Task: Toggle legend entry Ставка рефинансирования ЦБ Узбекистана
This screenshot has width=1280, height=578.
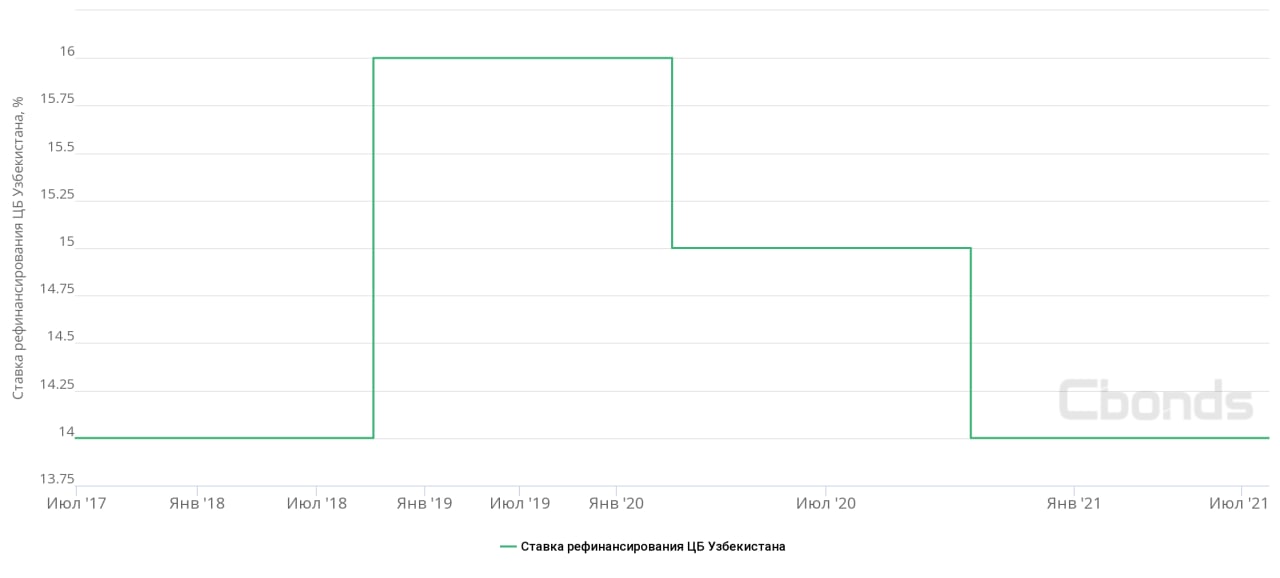Action: pyautogui.click(x=653, y=546)
